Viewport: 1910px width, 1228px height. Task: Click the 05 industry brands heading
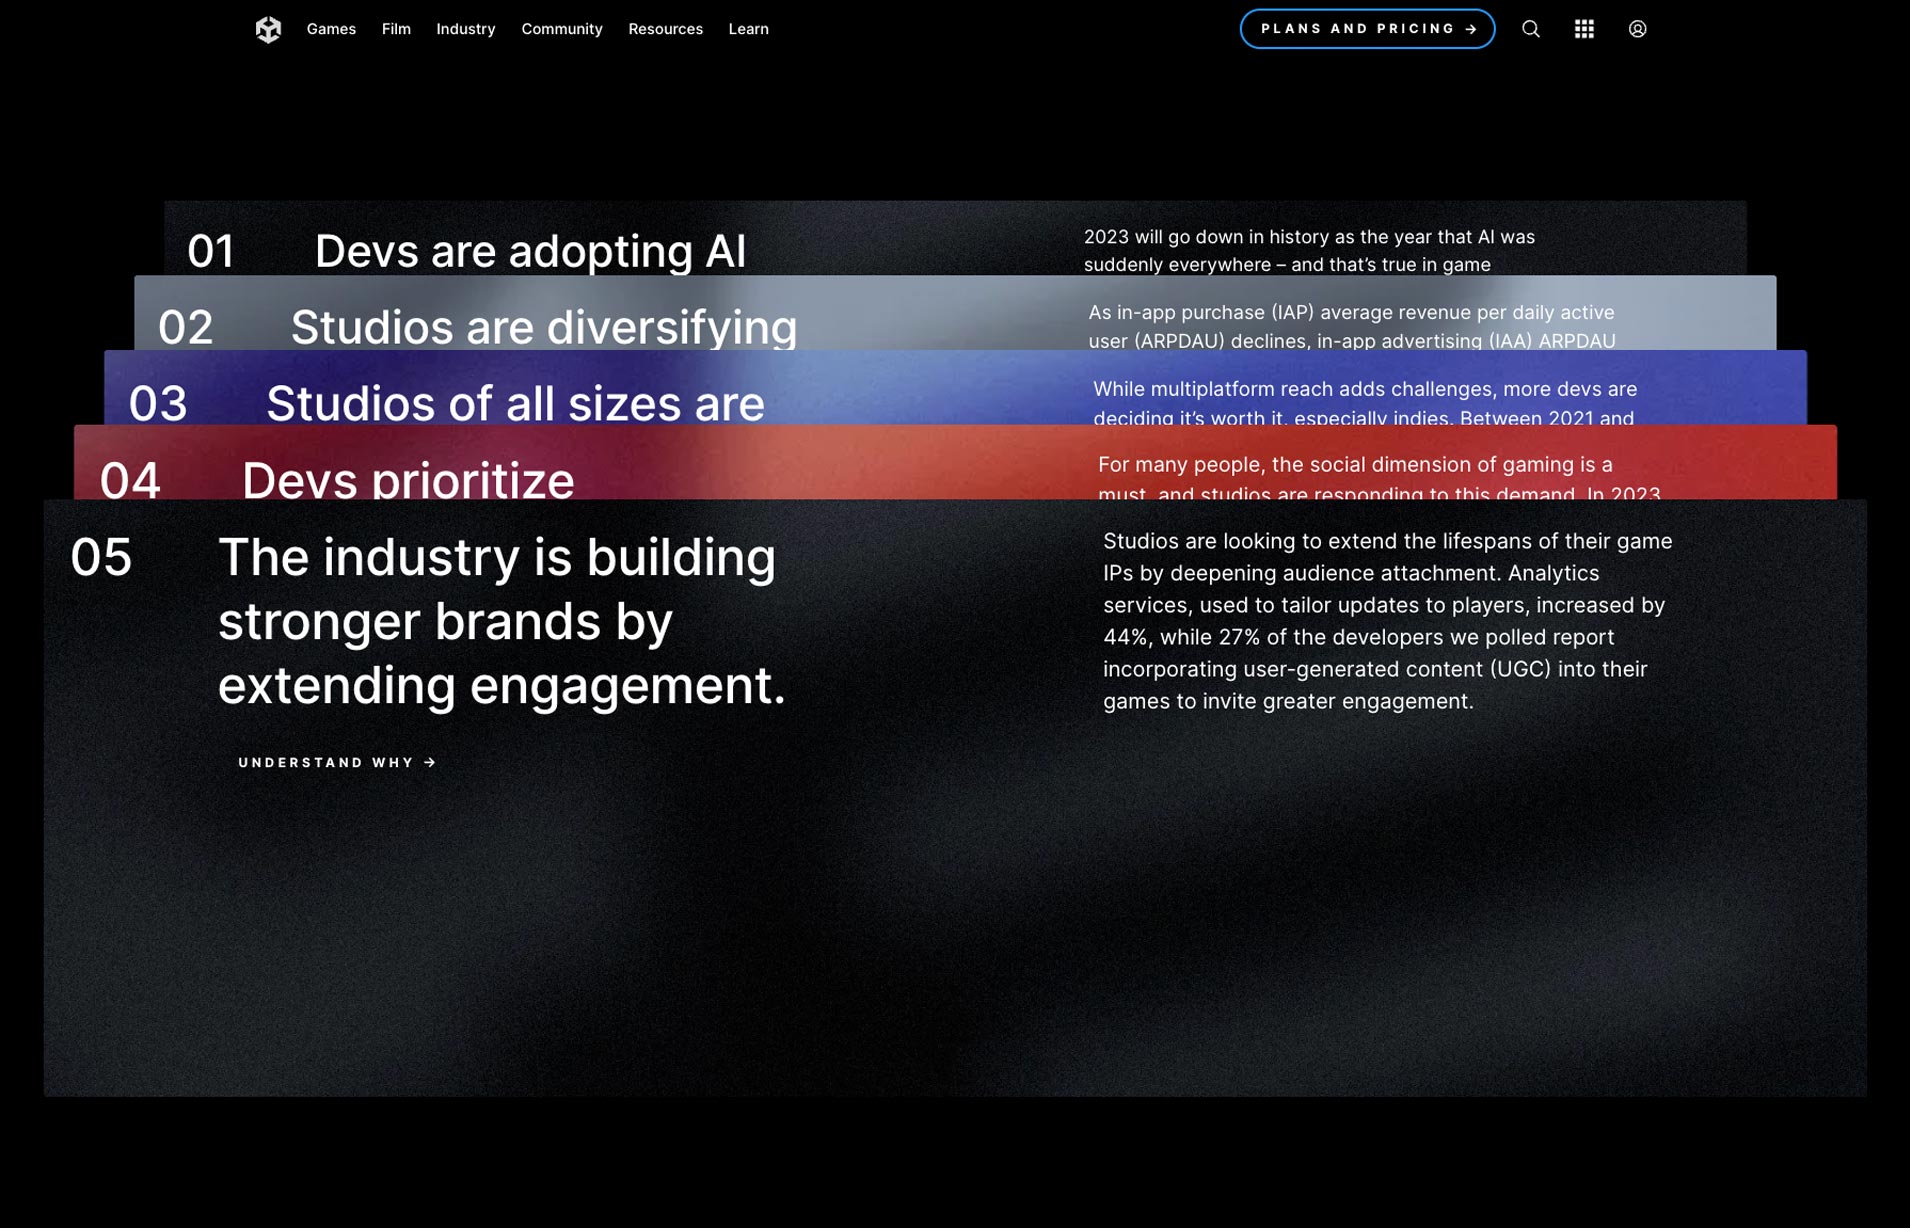click(501, 621)
